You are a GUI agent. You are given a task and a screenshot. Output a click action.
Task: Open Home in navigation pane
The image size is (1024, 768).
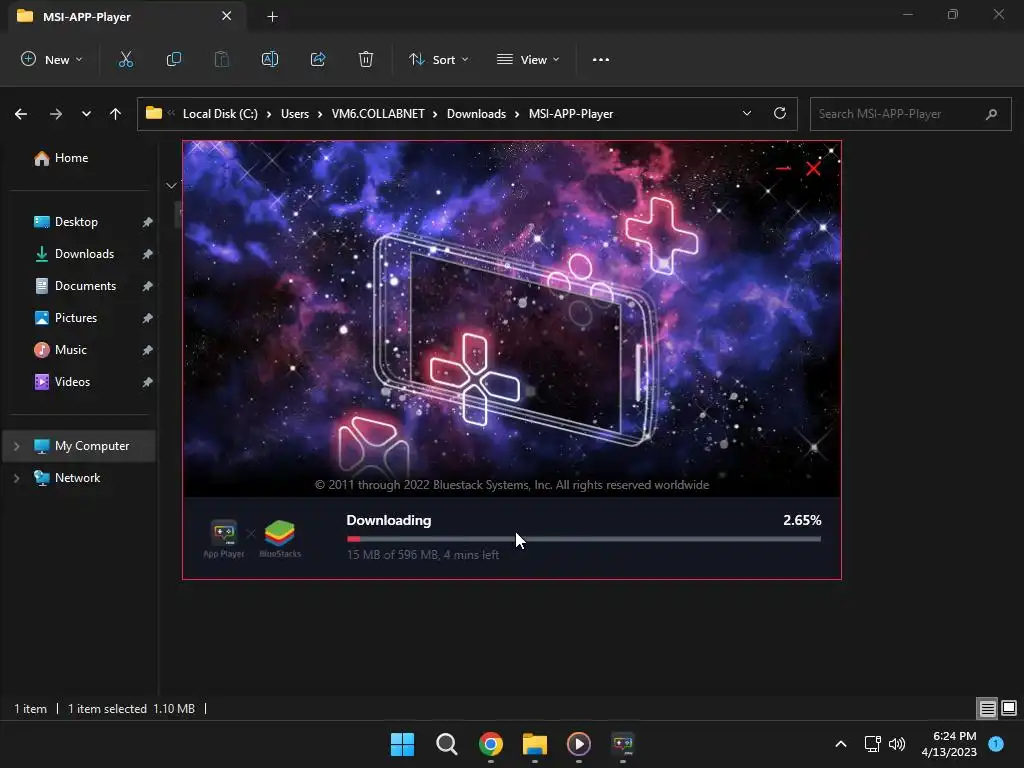[61, 158]
